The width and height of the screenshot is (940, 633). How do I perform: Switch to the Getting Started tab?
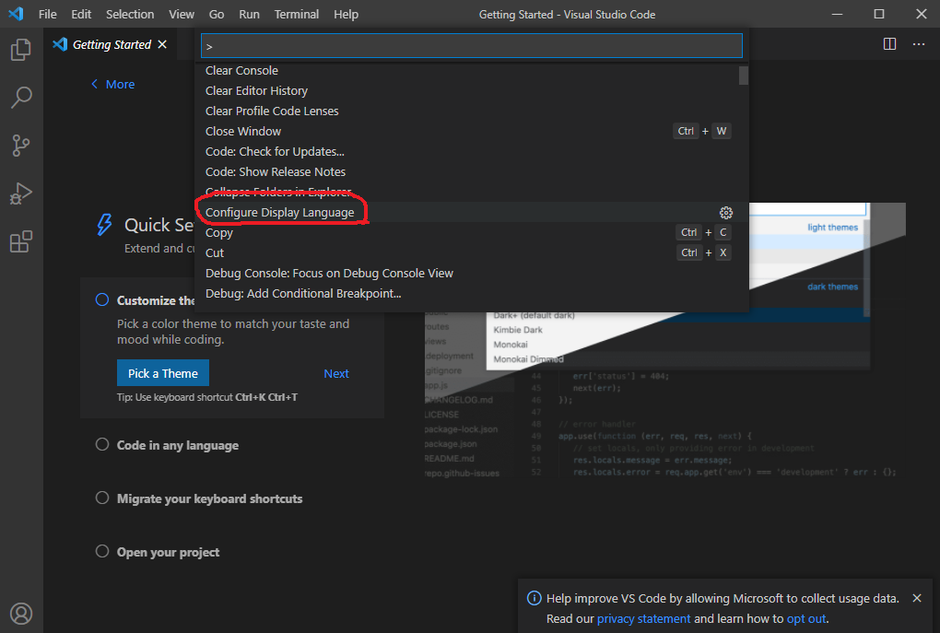click(x=112, y=44)
